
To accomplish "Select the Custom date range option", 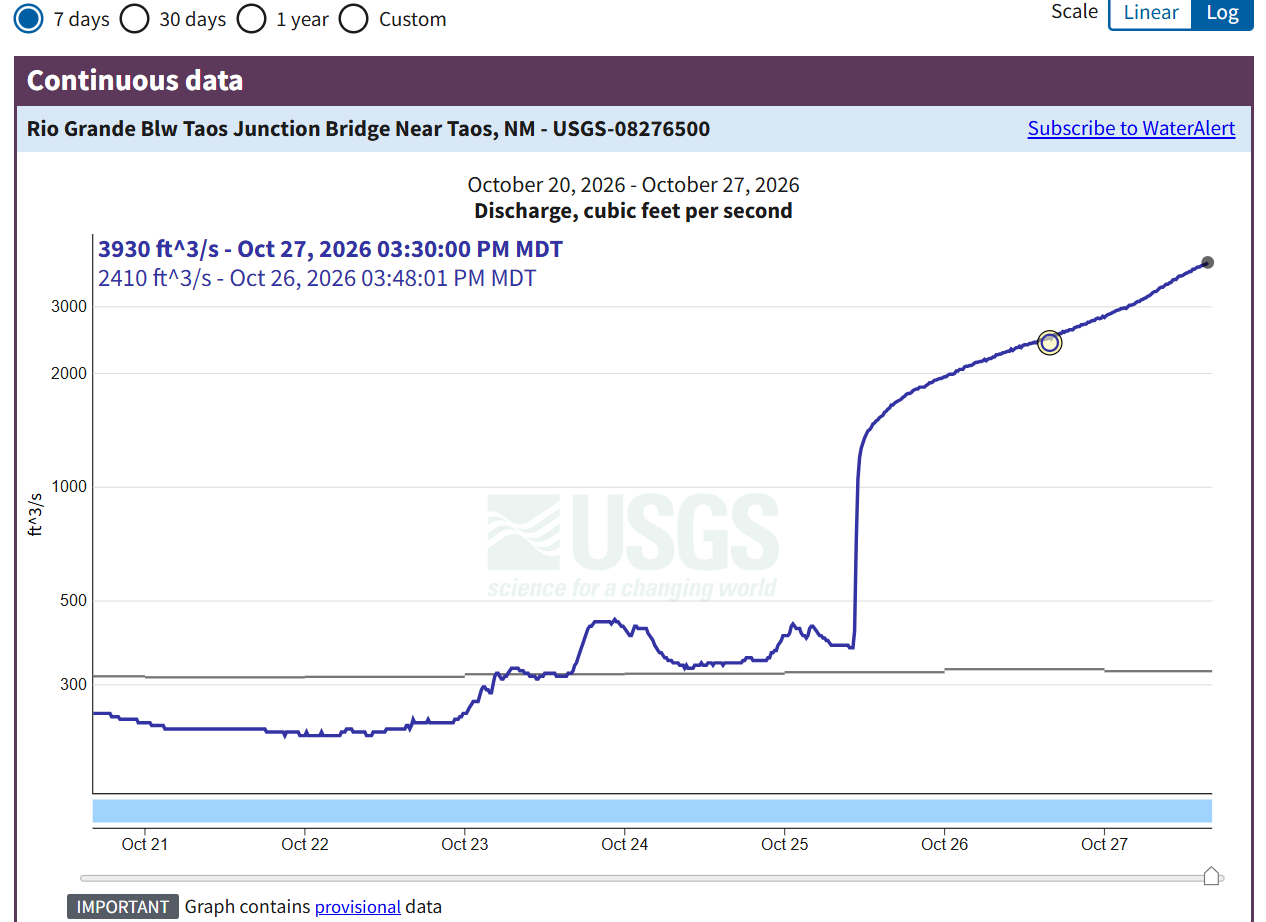I will [354, 19].
